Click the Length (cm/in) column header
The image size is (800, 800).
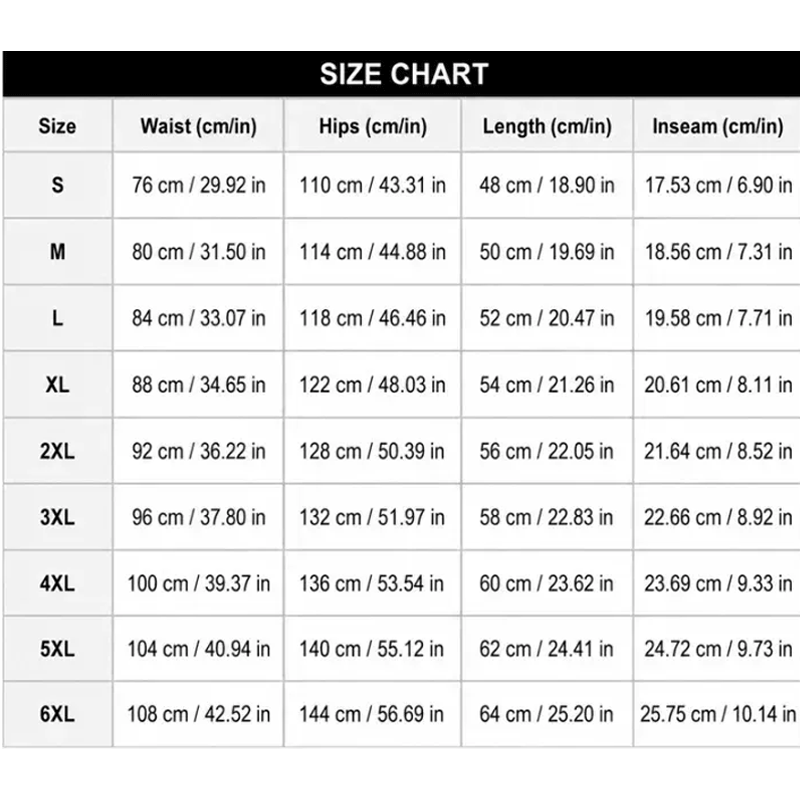pos(547,126)
